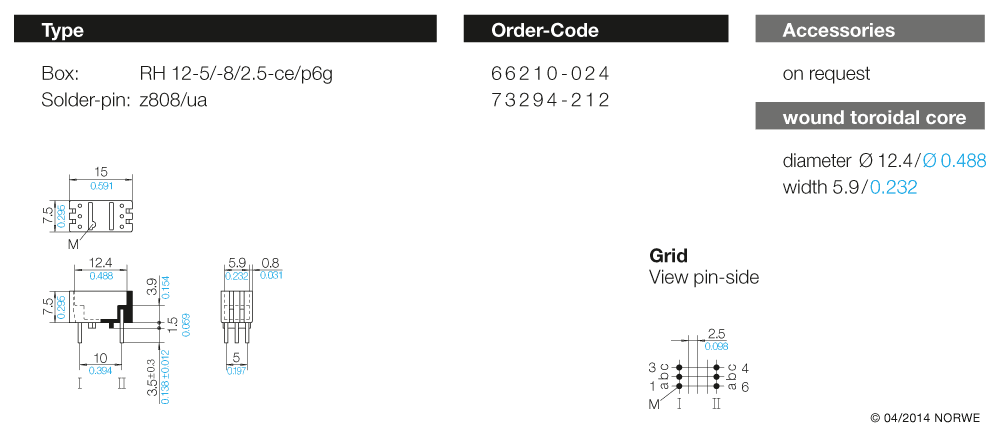Click the Grid heading

pos(668,255)
